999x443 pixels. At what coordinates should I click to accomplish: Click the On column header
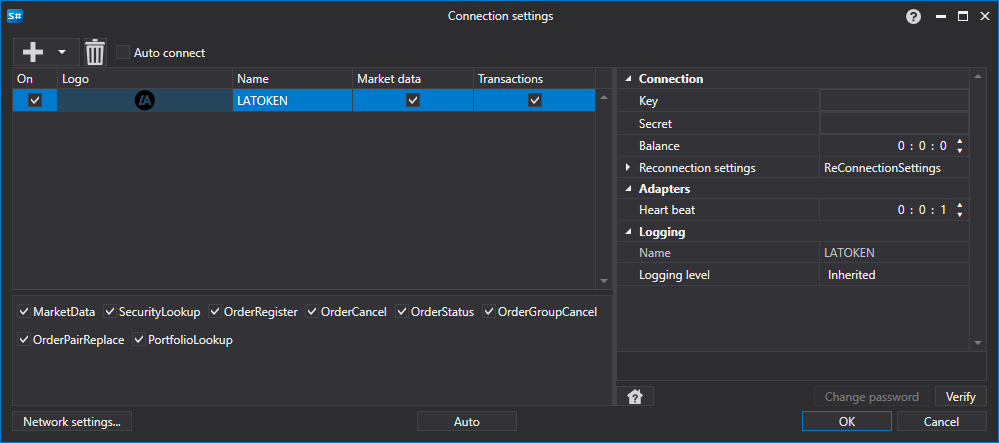[x=35, y=79]
